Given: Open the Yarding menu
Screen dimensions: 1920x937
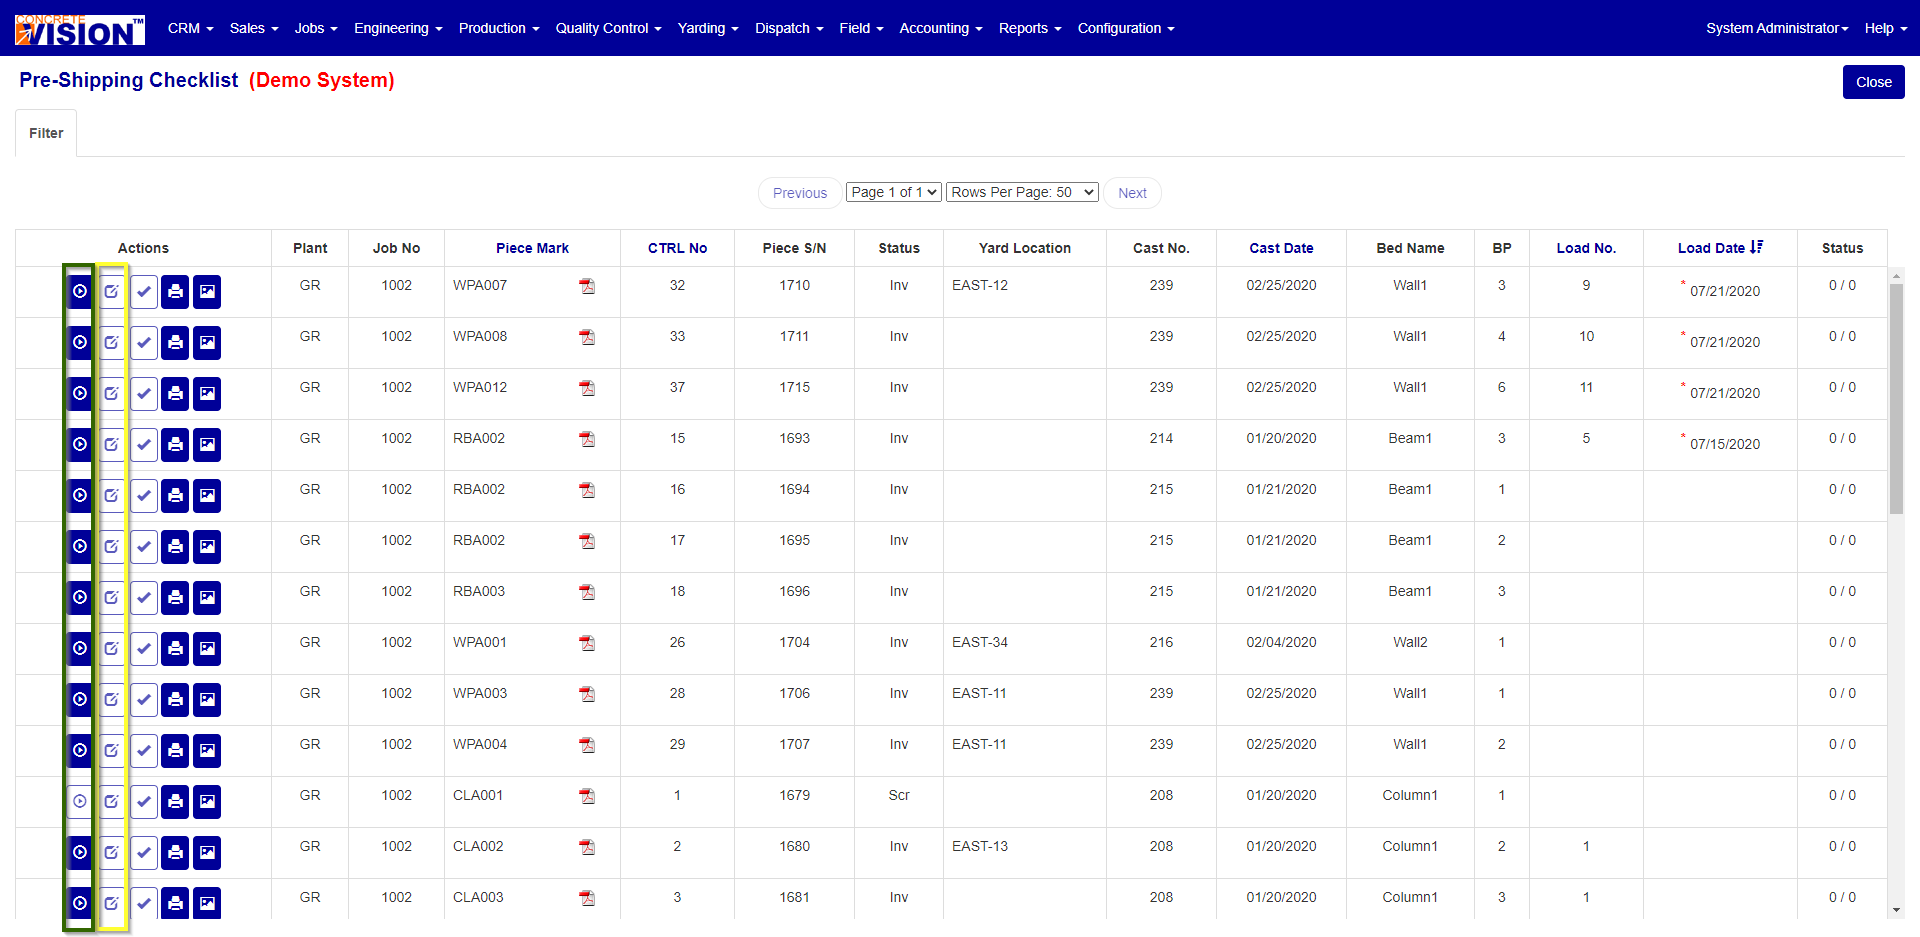Looking at the screenshot, I should [x=708, y=28].
